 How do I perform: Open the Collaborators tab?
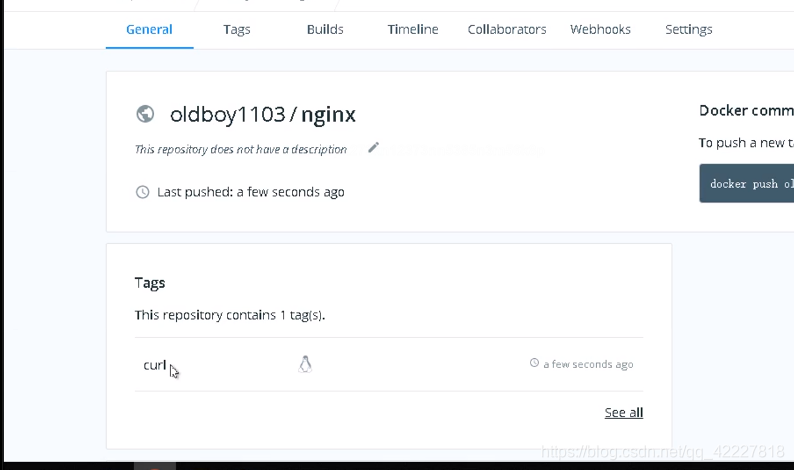507,29
